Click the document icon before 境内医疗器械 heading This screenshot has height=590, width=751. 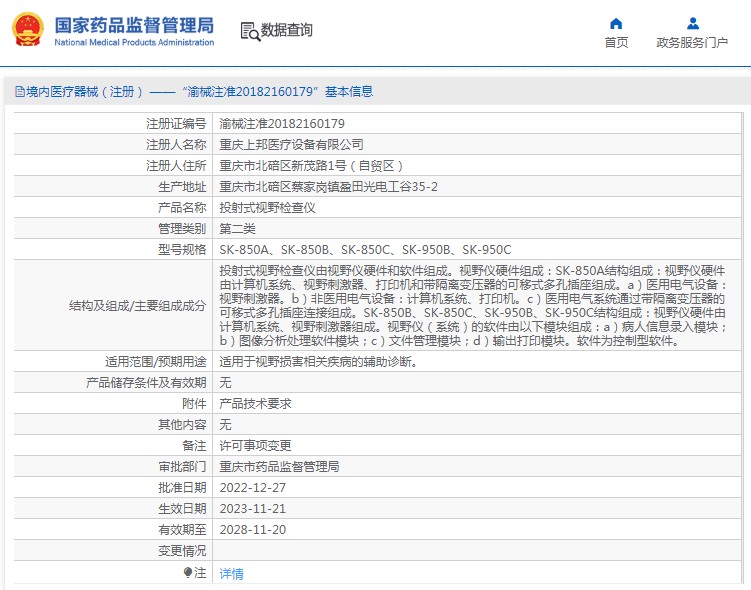18,92
